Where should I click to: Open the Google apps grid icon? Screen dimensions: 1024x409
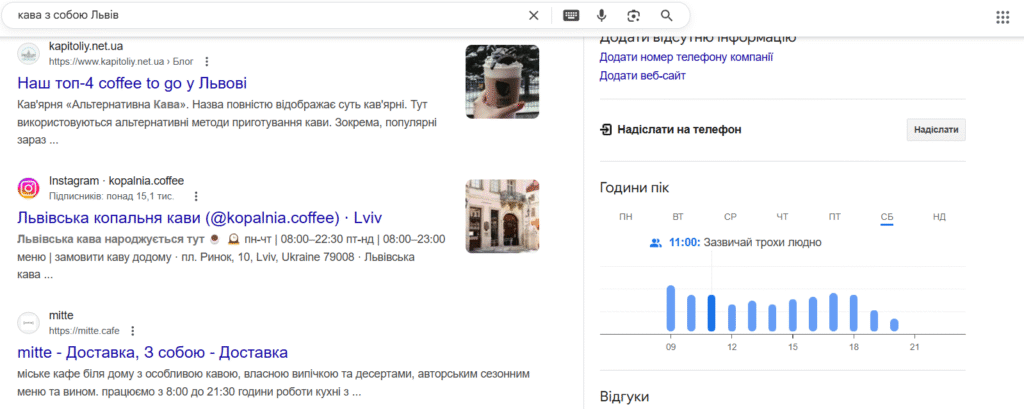1002,17
